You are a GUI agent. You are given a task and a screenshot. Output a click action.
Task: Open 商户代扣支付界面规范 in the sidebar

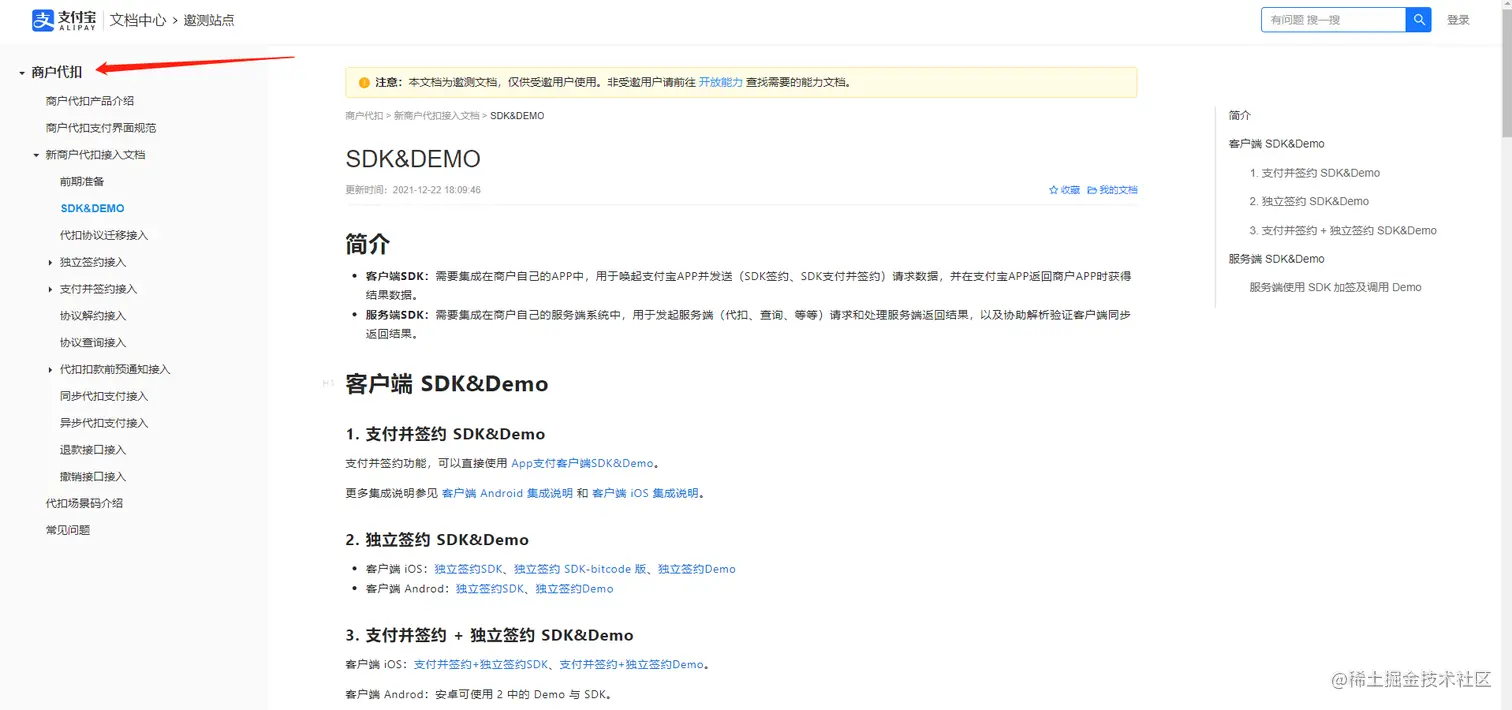point(101,128)
